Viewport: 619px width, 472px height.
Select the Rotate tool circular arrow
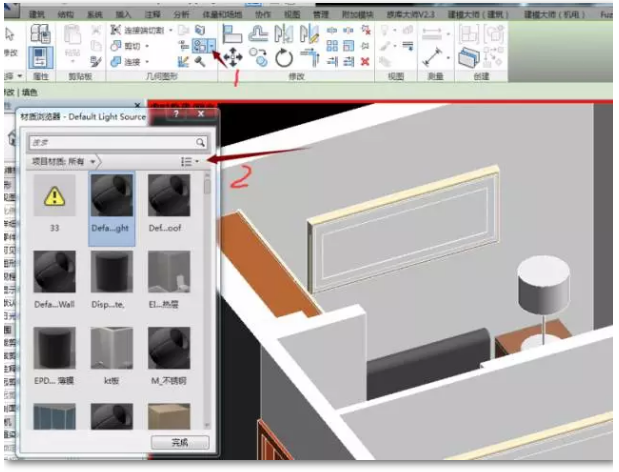pyautogui.click(x=284, y=58)
